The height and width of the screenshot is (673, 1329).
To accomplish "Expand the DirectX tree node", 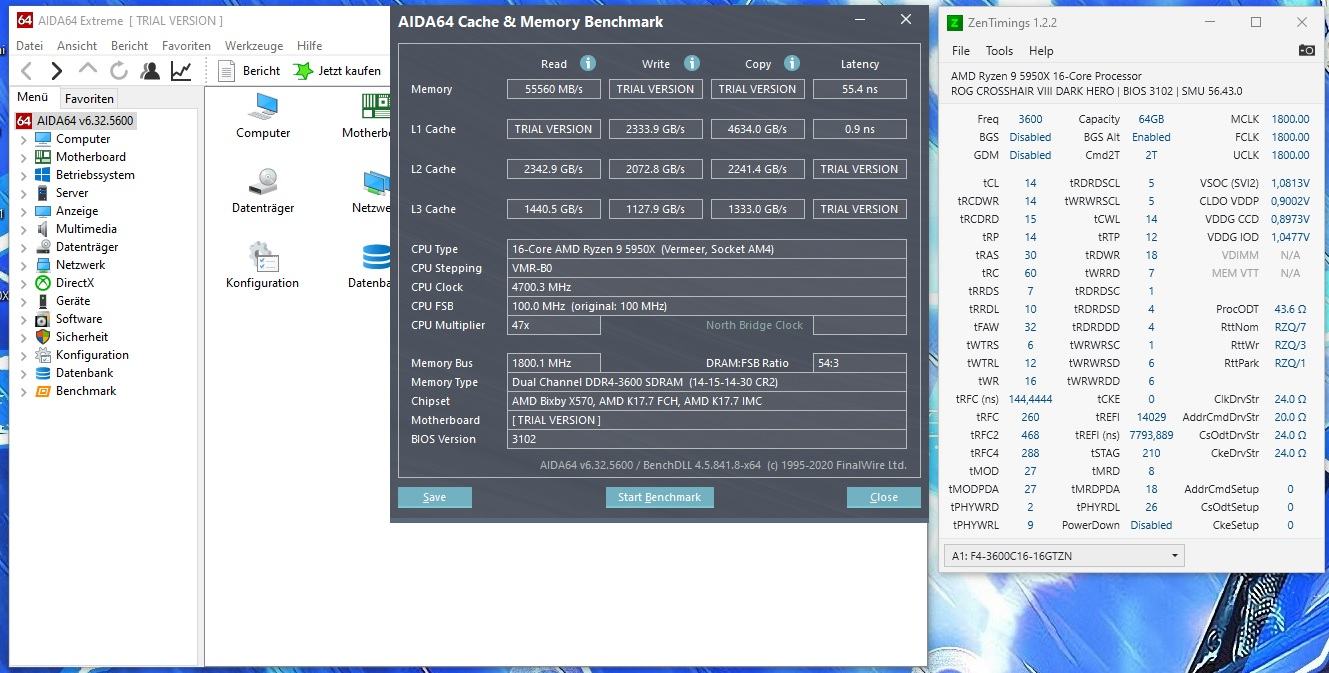I will [x=24, y=284].
